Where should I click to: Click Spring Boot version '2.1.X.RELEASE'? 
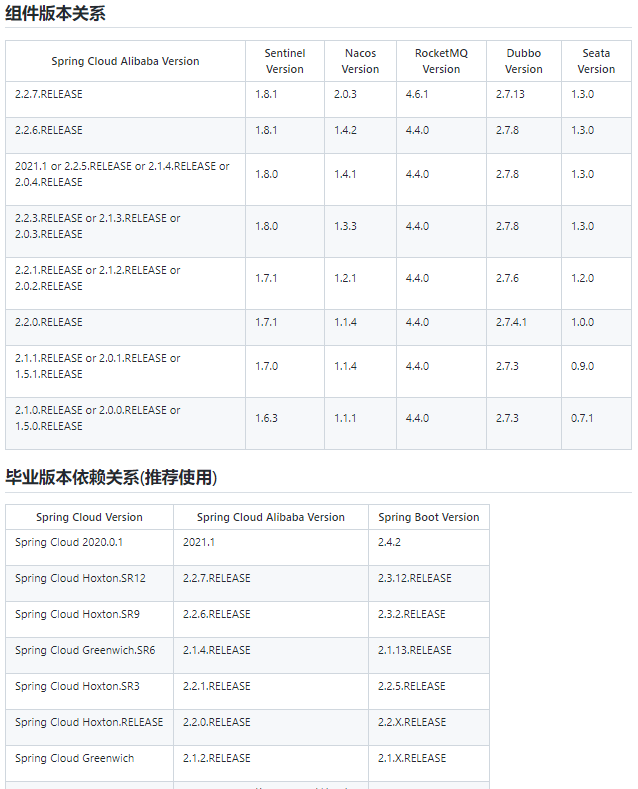point(412,758)
